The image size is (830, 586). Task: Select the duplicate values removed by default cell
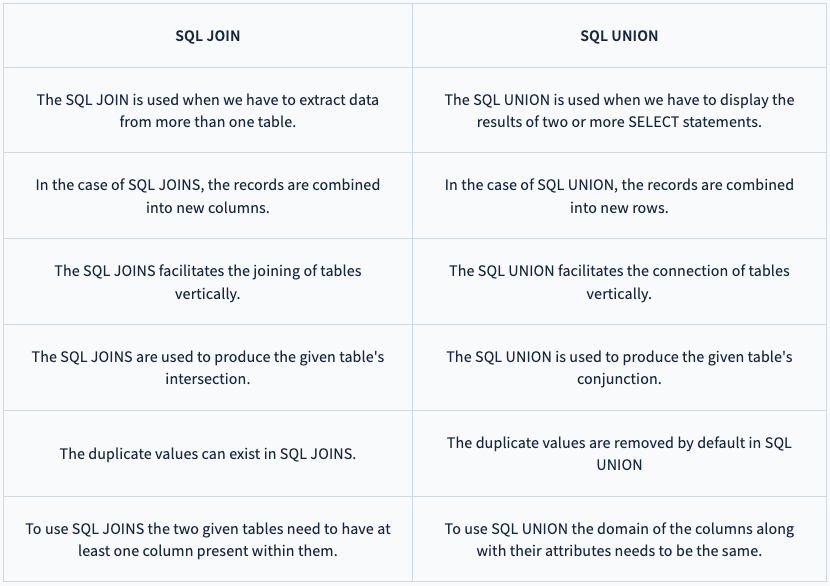pos(619,453)
